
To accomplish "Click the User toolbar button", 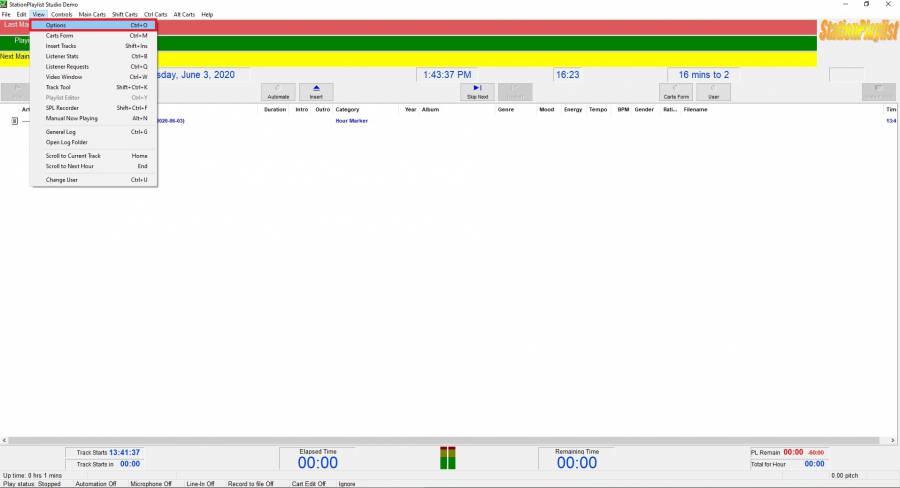I will (713, 91).
